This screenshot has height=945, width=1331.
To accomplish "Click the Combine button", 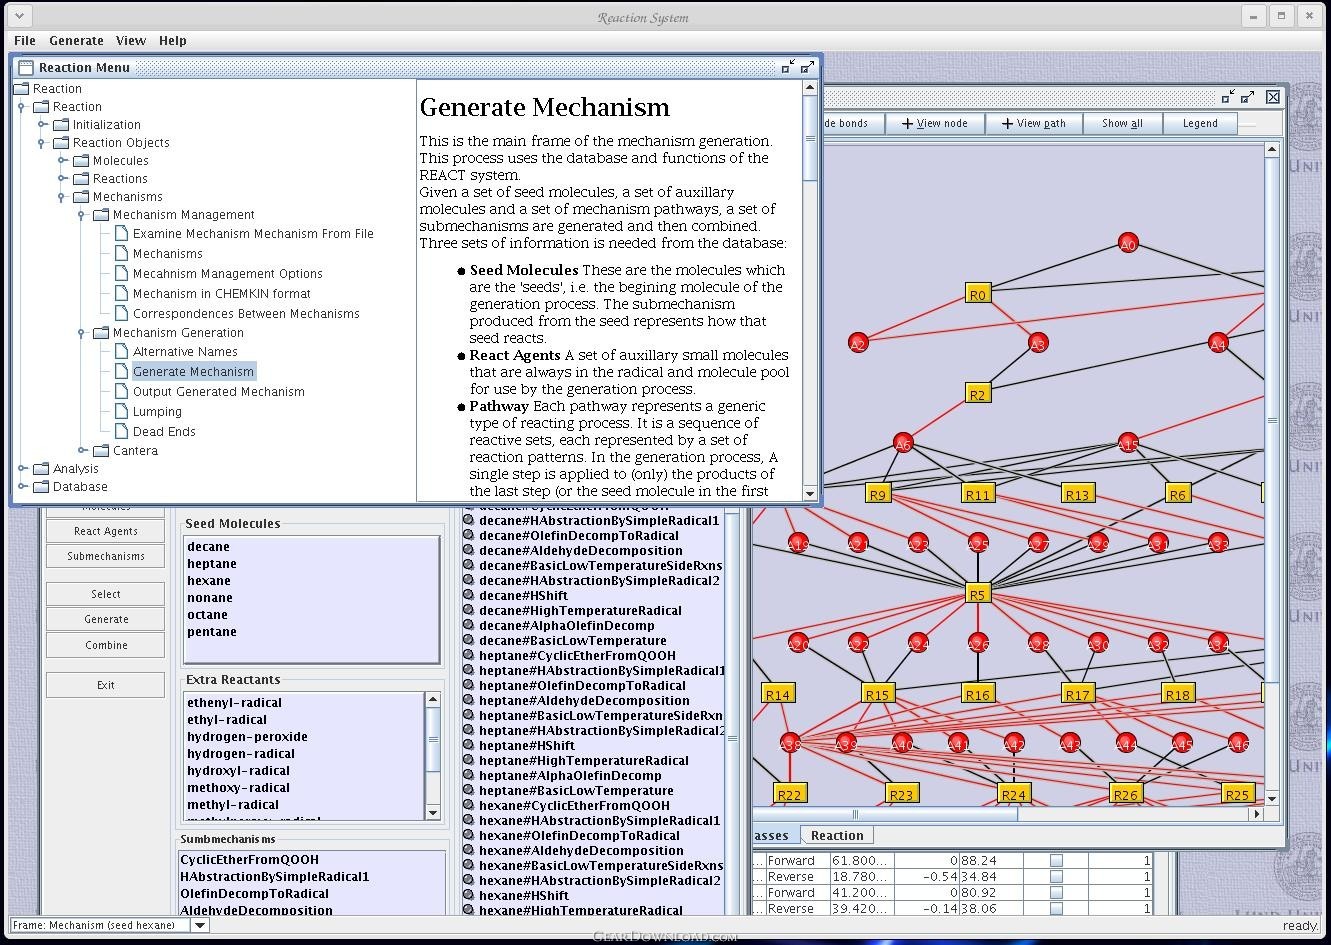I will (106, 645).
